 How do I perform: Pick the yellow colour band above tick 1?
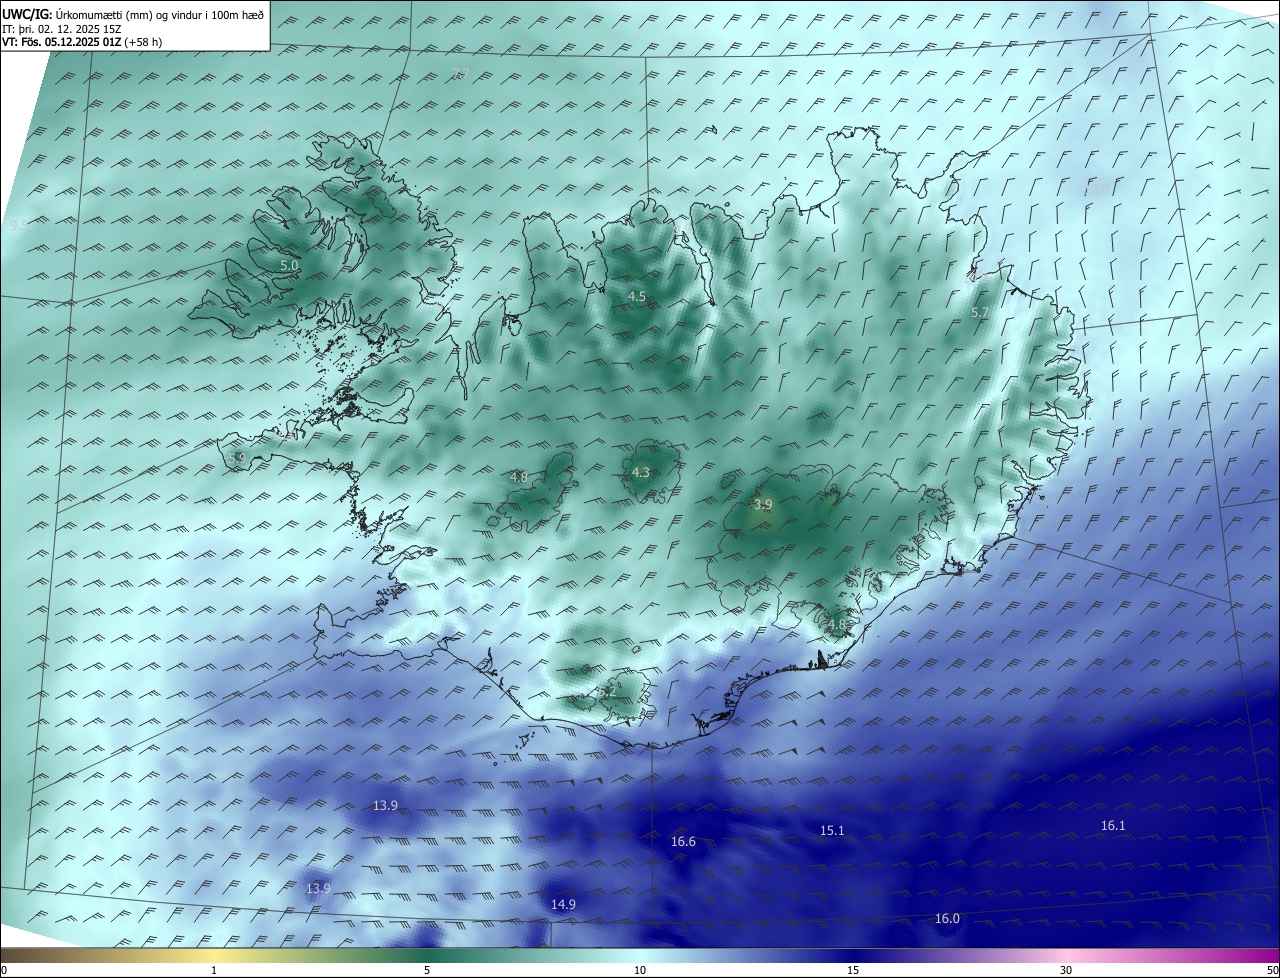pos(214,956)
